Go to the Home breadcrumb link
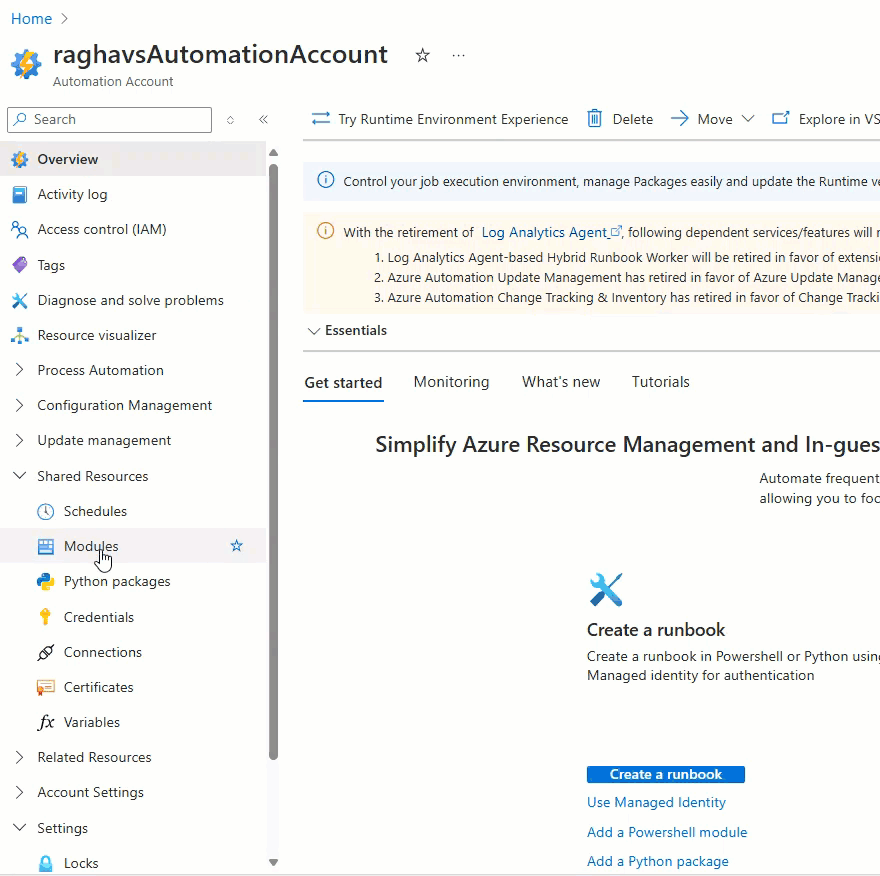 (31, 19)
